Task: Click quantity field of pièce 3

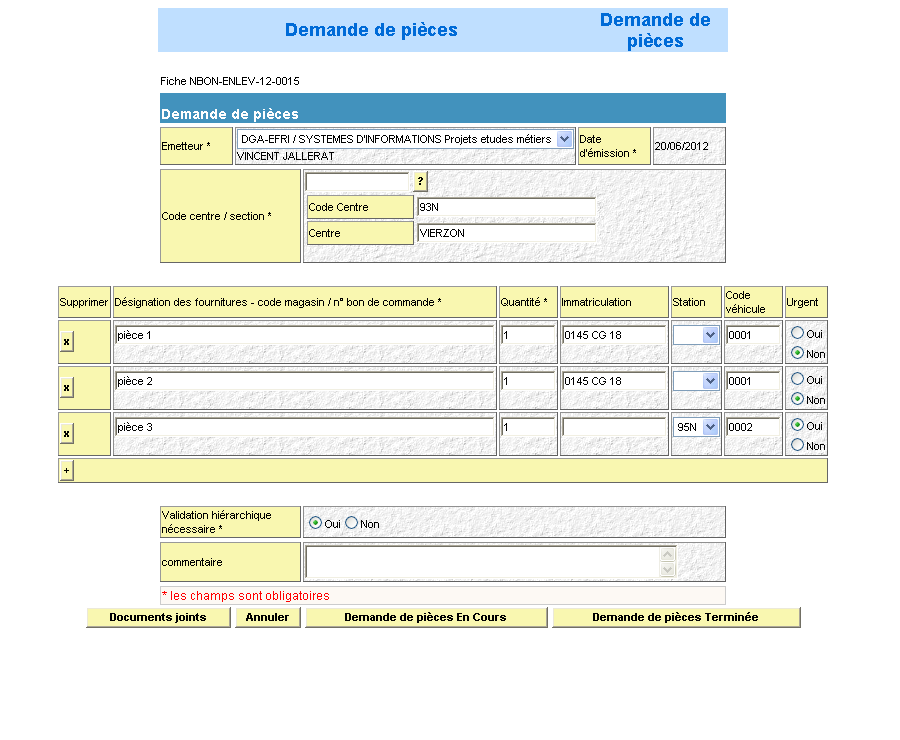Action: [528, 427]
